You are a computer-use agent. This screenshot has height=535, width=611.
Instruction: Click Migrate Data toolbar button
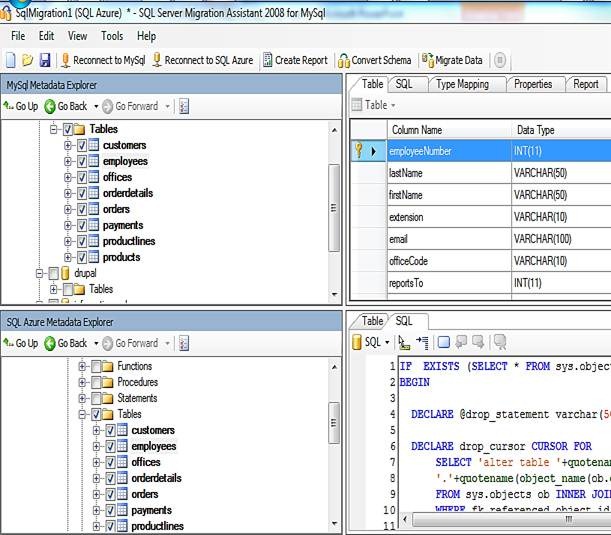tap(452, 60)
